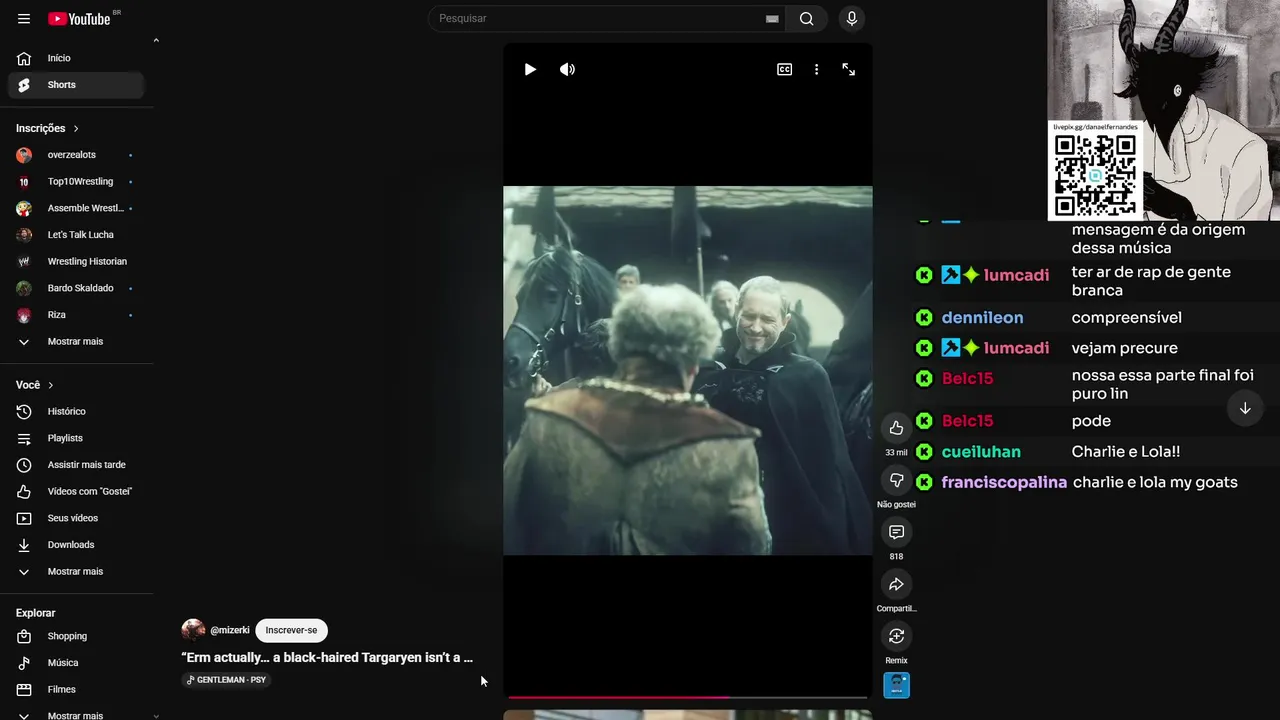Open the Riza channel

76,315
